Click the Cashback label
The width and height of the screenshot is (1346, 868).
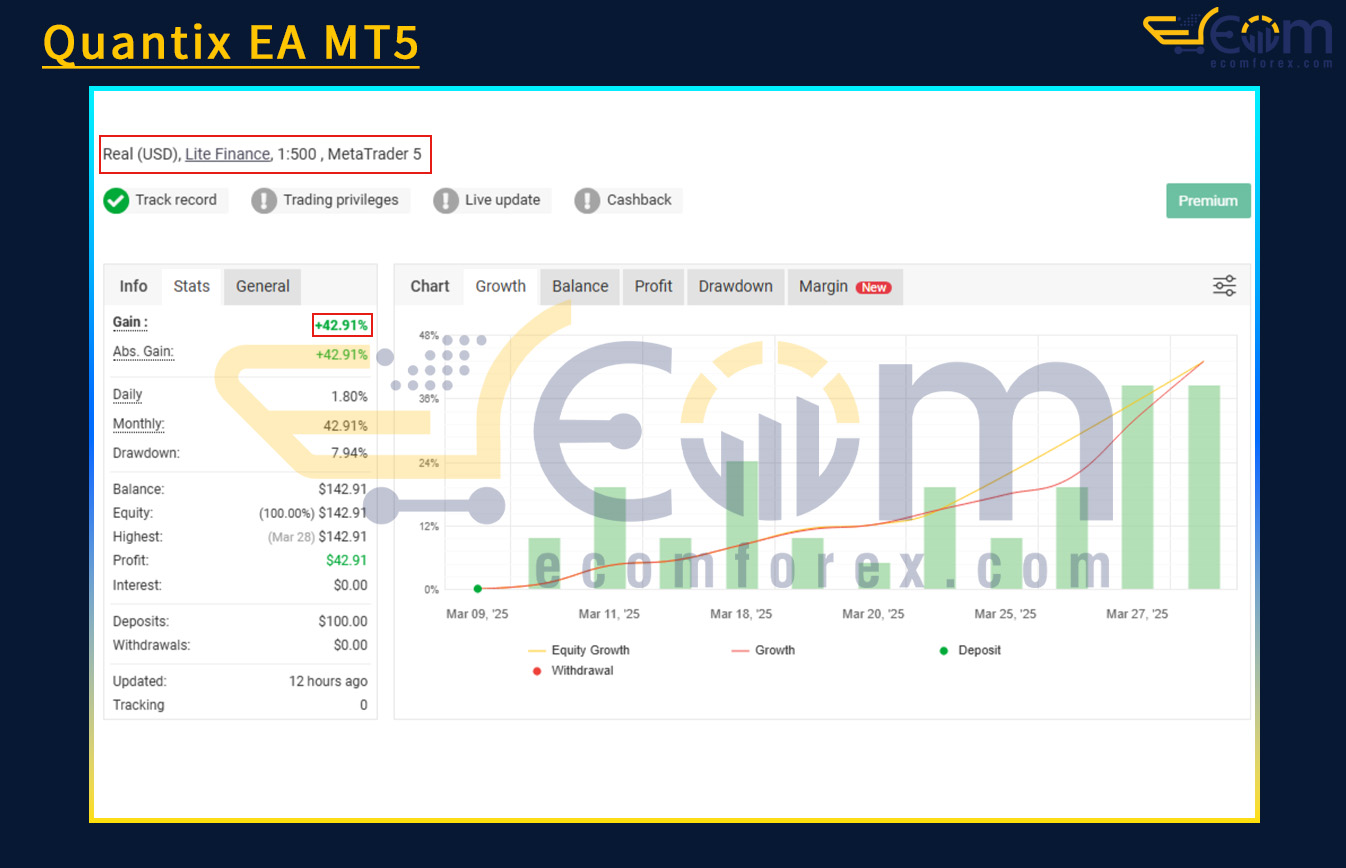click(639, 200)
